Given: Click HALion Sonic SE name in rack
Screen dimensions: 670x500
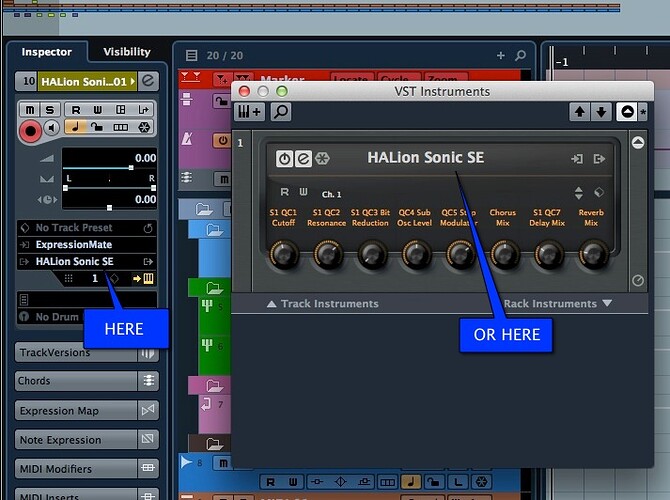Looking at the screenshot, I should (426, 158).
